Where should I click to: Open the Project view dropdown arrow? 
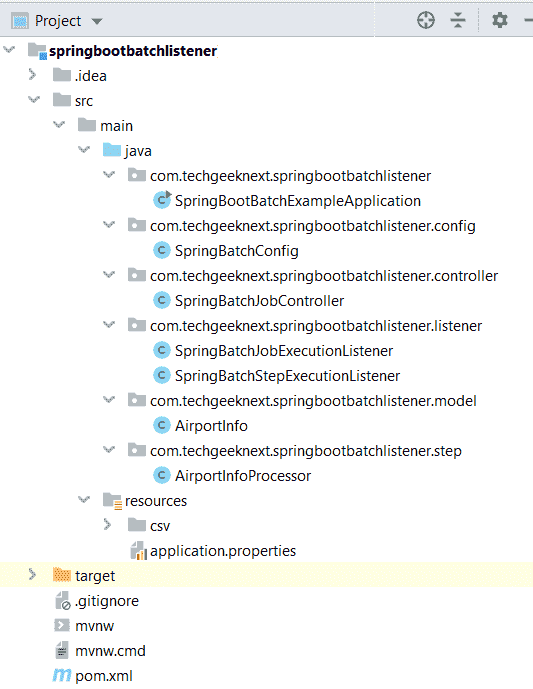click(97, 21)
